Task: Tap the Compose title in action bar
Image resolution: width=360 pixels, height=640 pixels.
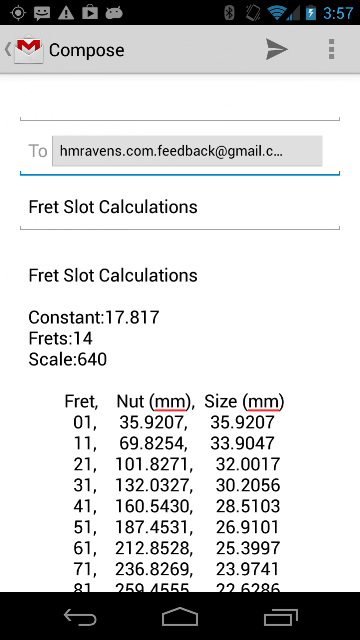Action: tap(87, 50)
